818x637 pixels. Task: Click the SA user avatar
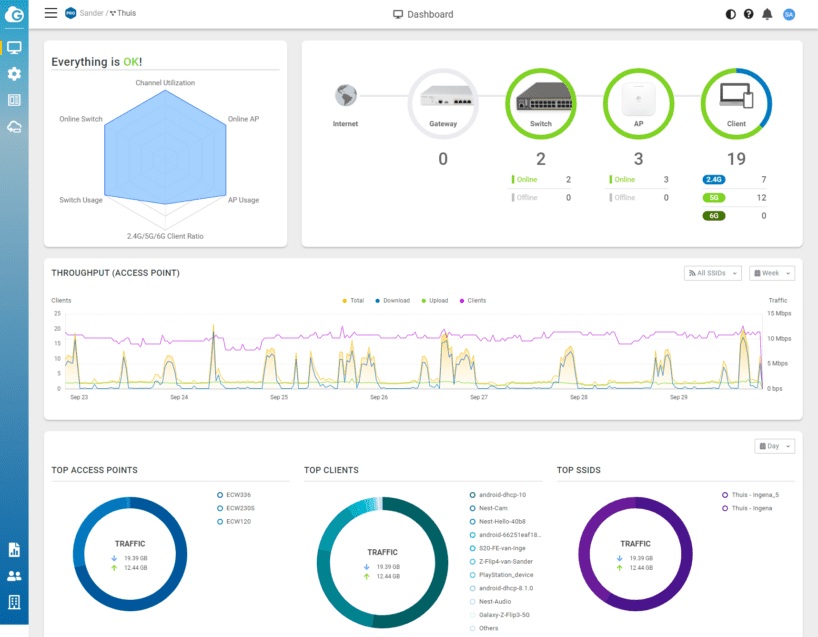point(789,14)
